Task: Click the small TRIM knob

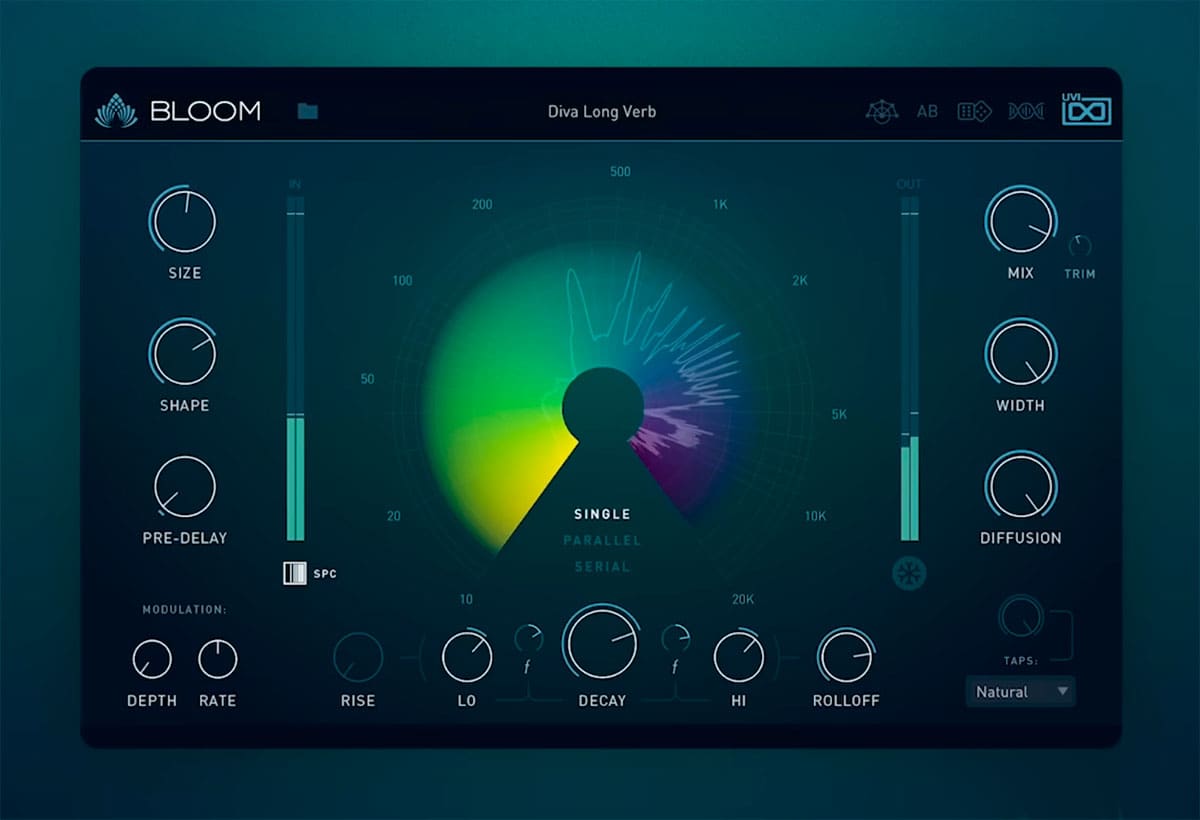Action: tap(1080, 246)
